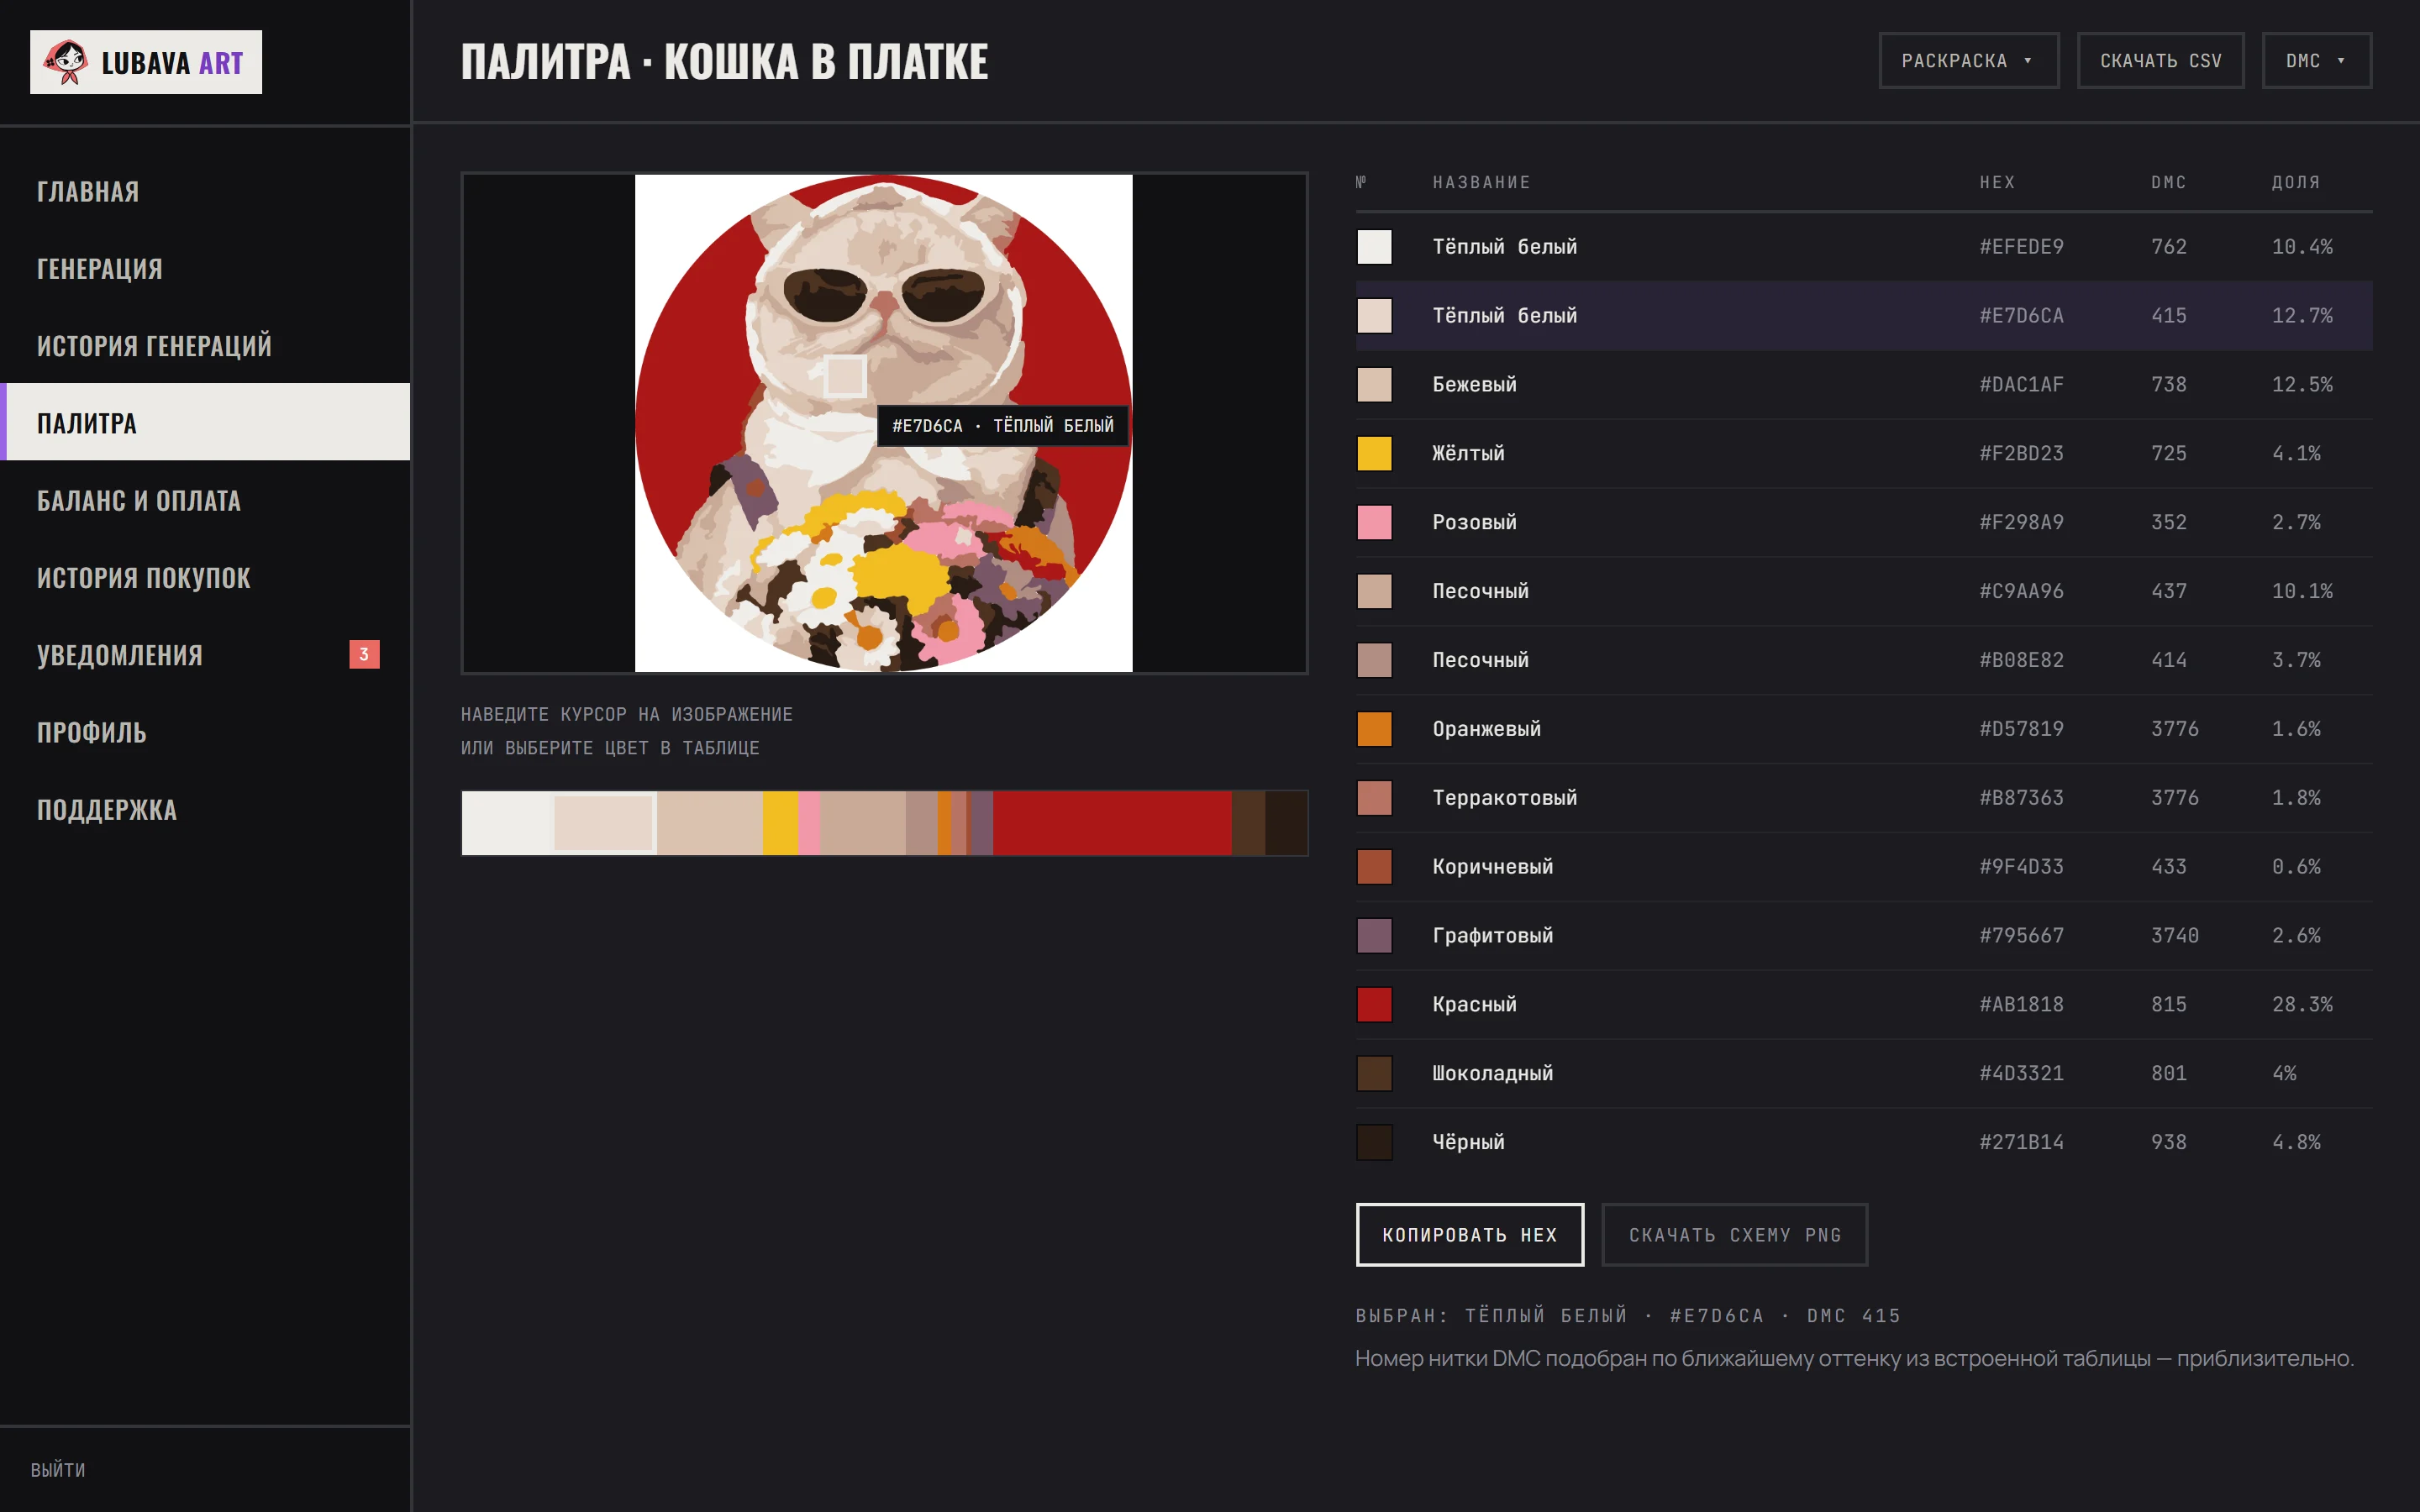This screenshot has width=2420, height=1512.
Task: Click the Доля column header
Action: [2295, 182]
